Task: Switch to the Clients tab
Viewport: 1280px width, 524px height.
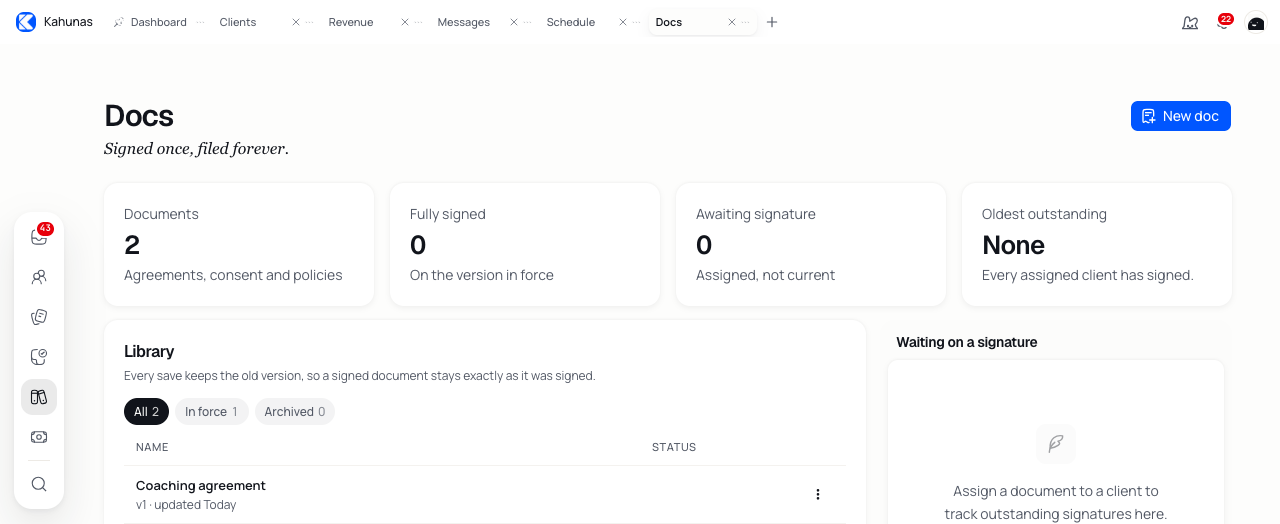Action: (238, 22)
